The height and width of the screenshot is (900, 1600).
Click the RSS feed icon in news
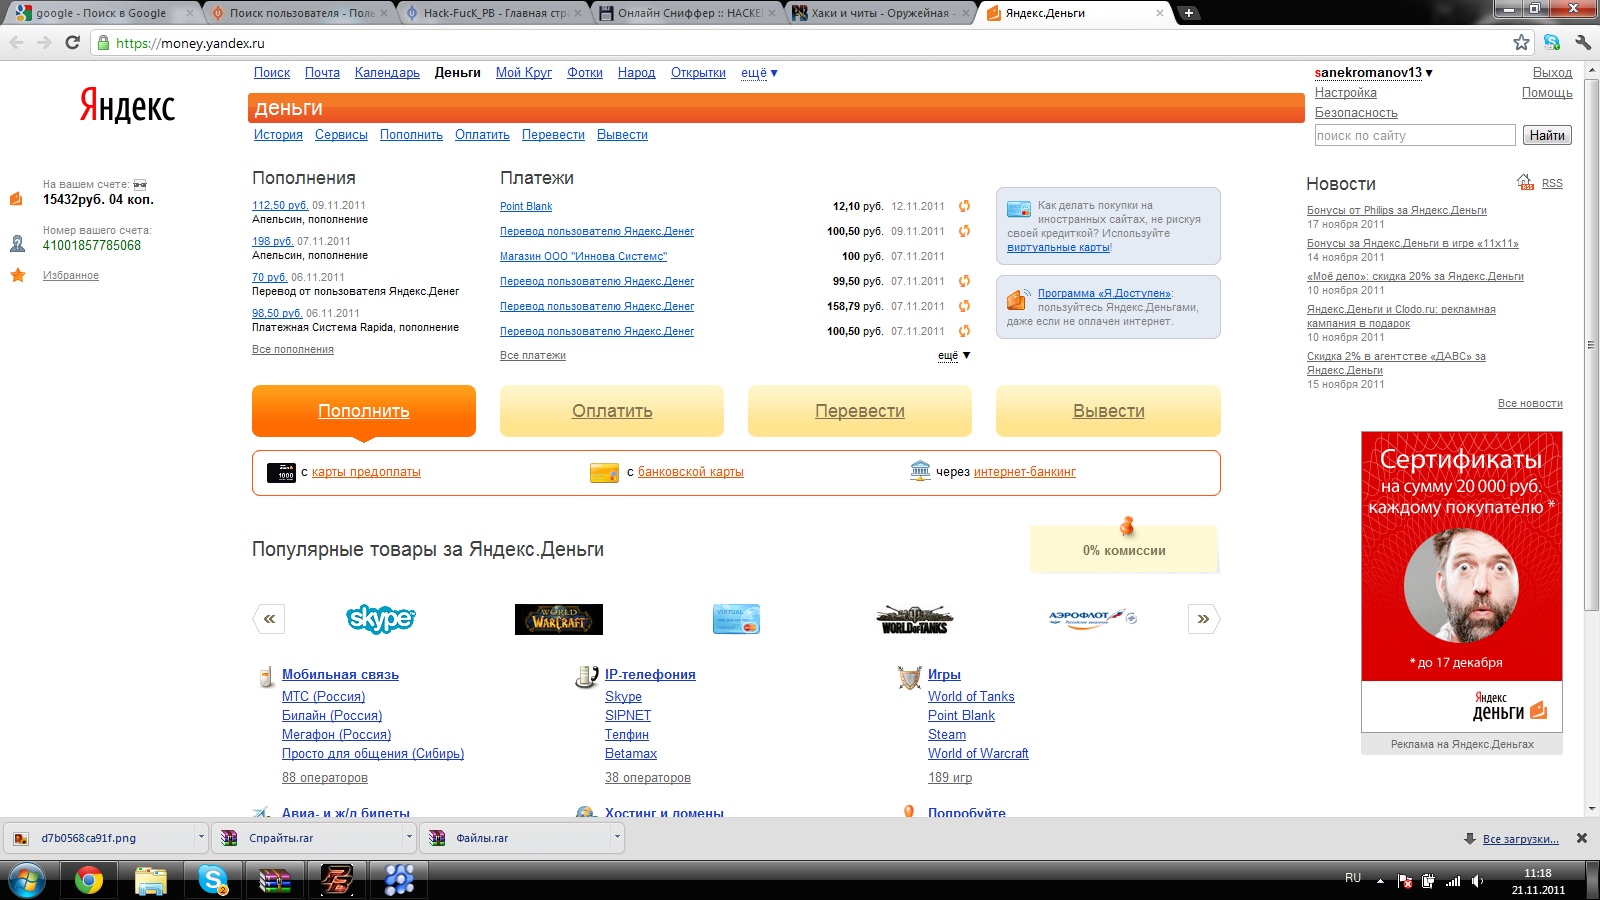pyautogui.click(x=1525, y=182)
